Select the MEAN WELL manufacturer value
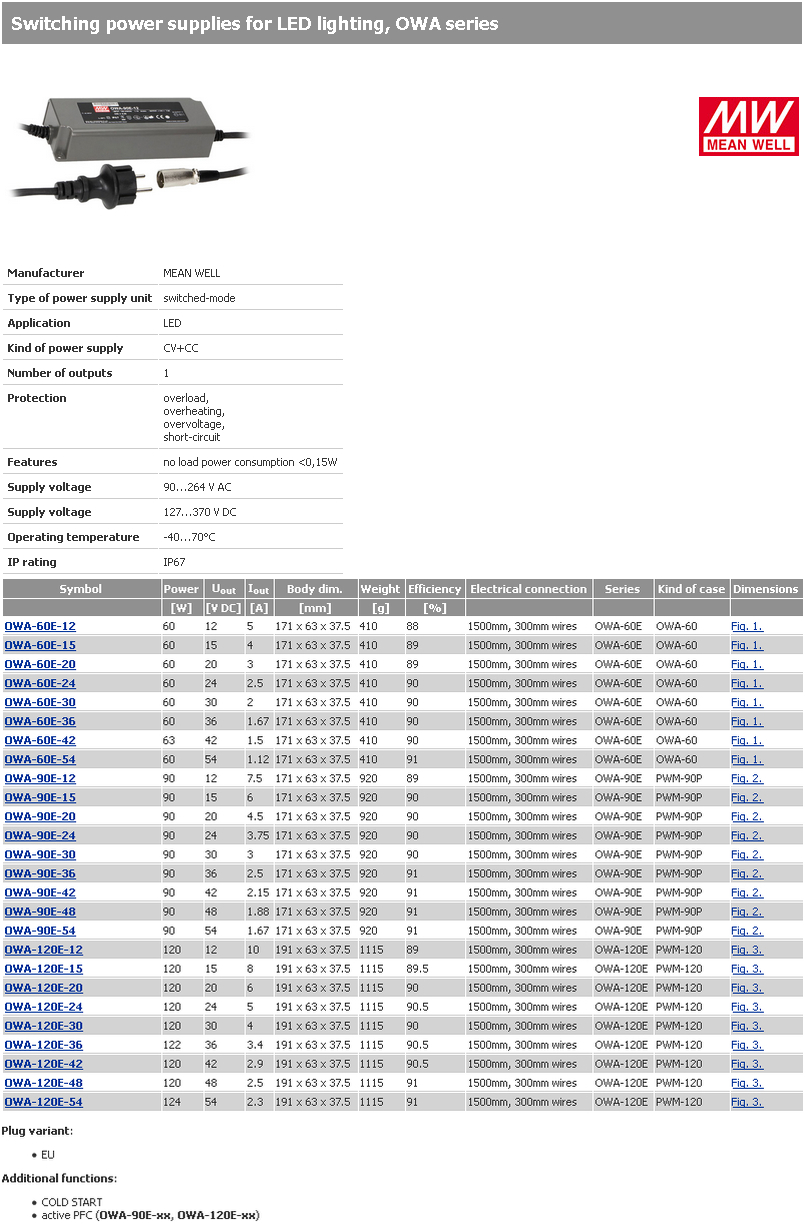The height and width of the screenshot is (1229, 805). [192, 273]
